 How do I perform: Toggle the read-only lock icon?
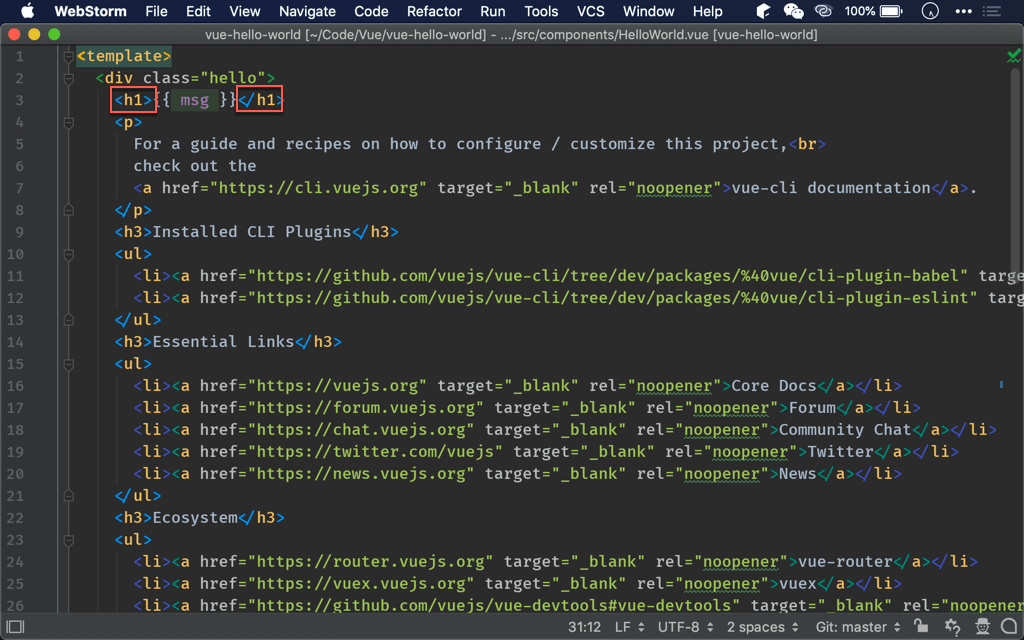921,626
